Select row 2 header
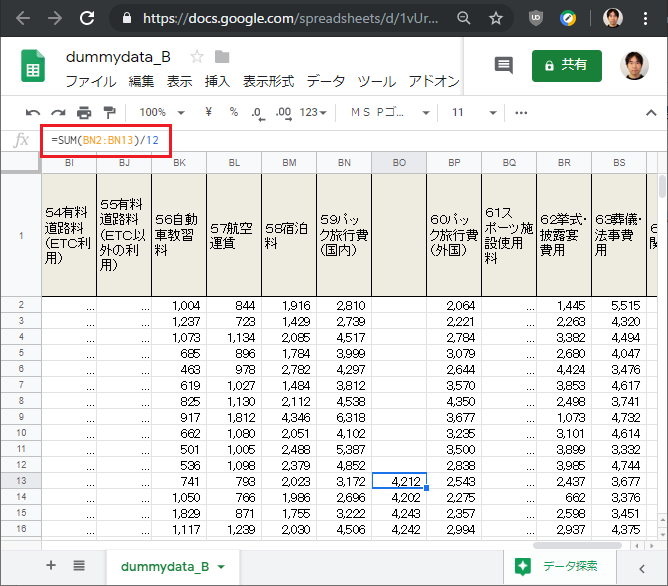 [21, 305]
